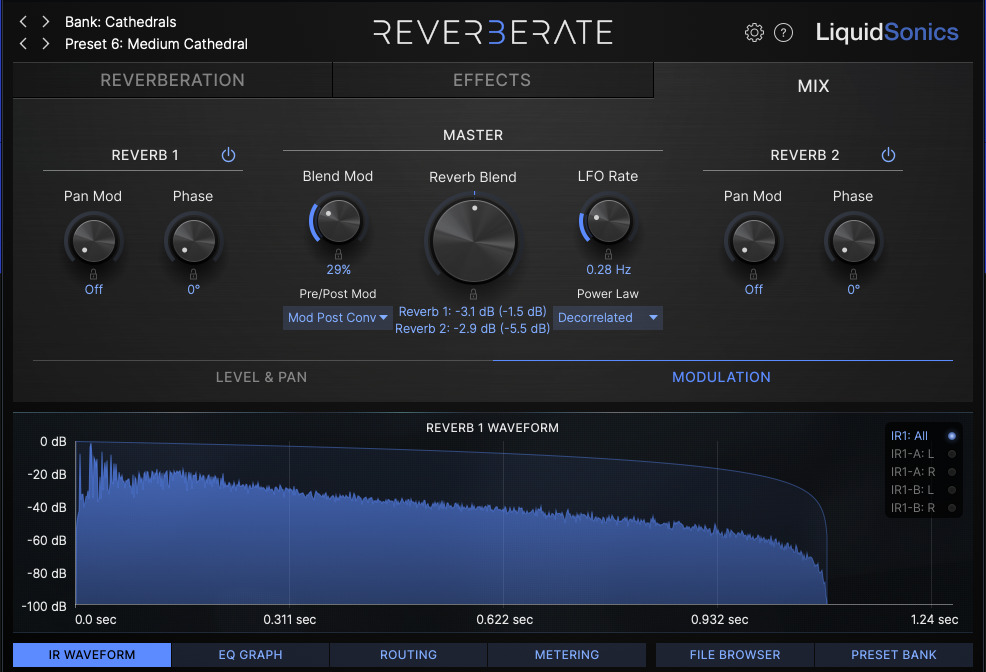Image resolution: width=986 pixels, height=672 pixels.
Task: Click the Reverb 2 Pan Mod knob
Action: click(x=753, y=240)
